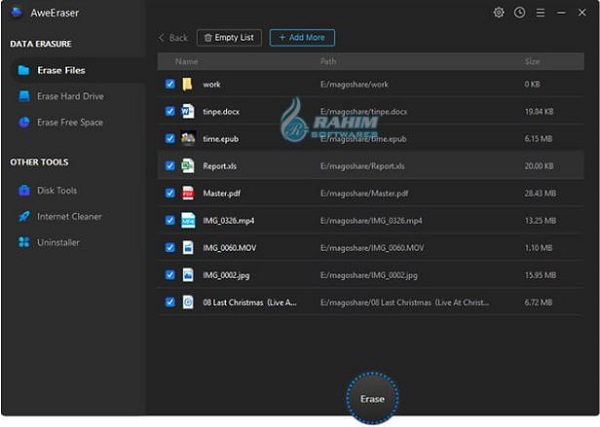Open the Uninstaller tool
The image size is (600, 427).
[58, 242]
